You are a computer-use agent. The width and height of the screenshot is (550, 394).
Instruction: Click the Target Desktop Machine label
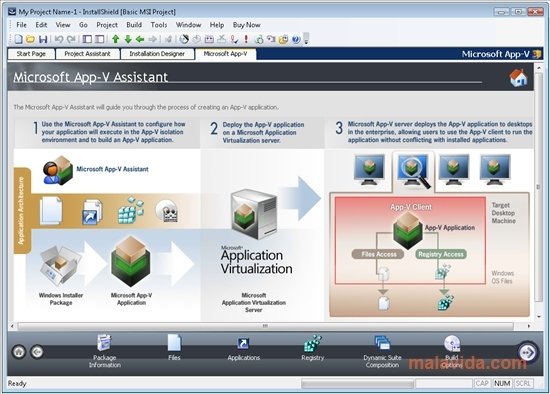503,213
